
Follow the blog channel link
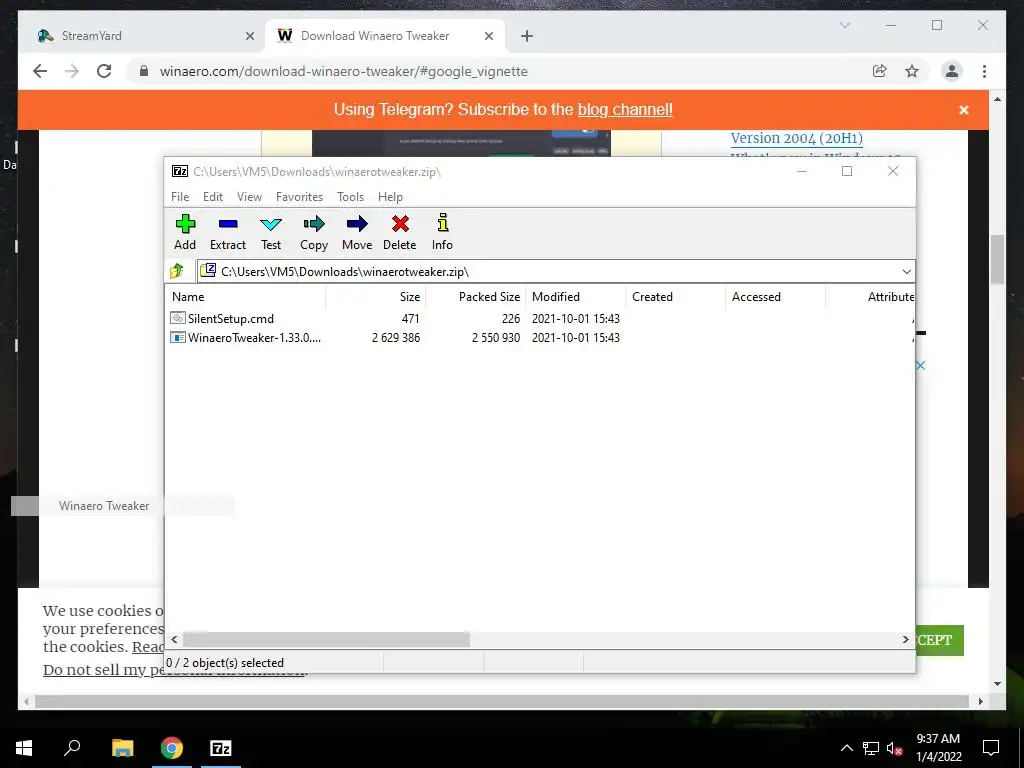625,109
